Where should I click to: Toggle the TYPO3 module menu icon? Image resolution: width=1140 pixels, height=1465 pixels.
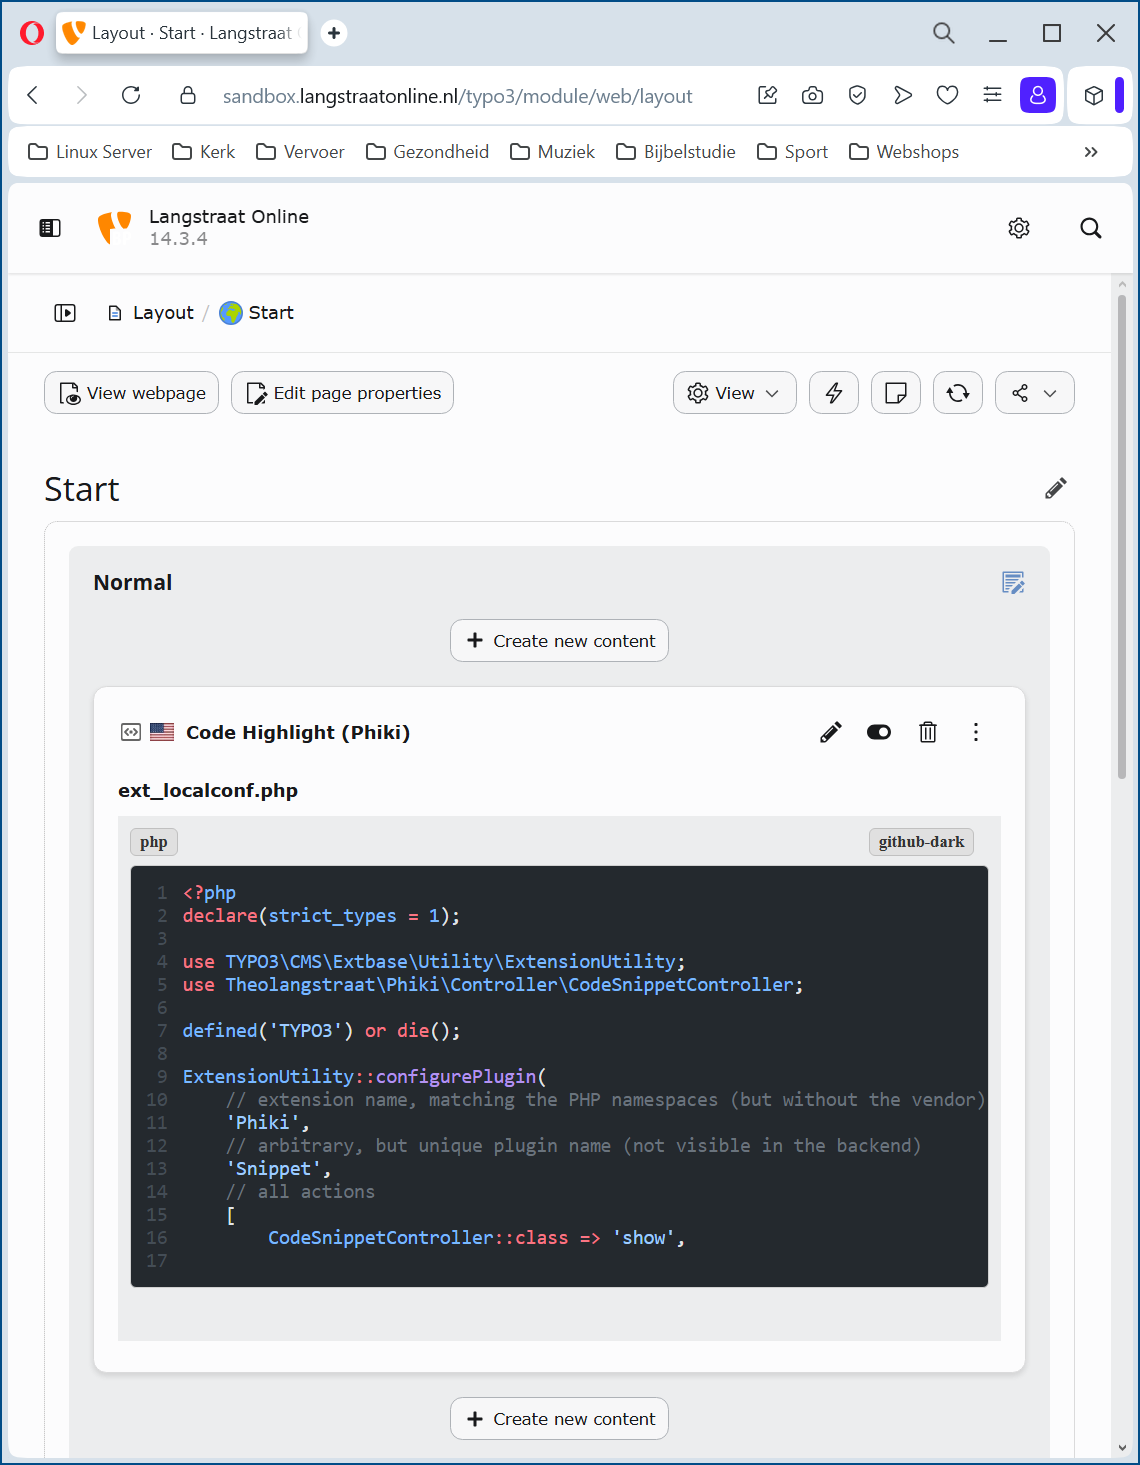coord(50,228)
